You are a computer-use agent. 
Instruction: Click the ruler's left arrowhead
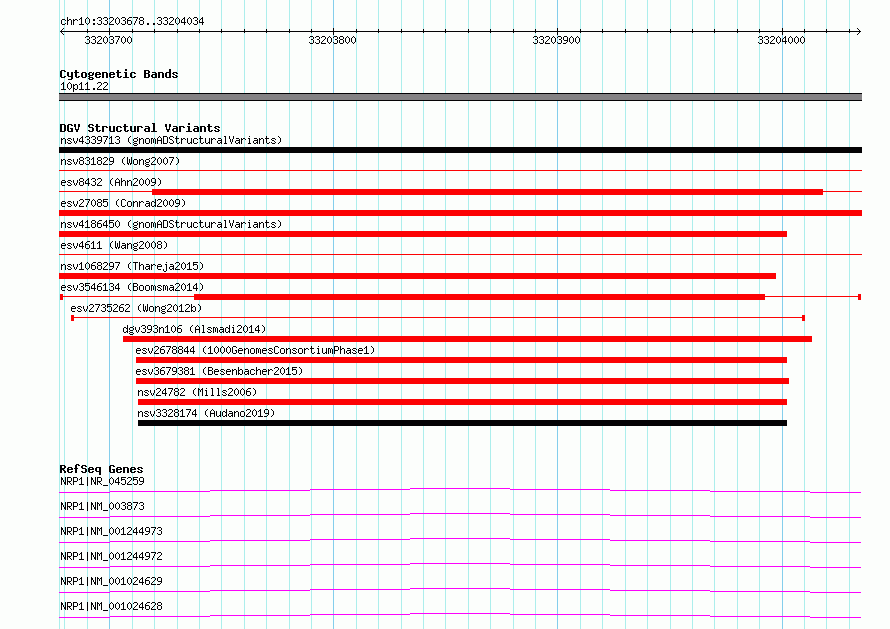coord(62,31)
